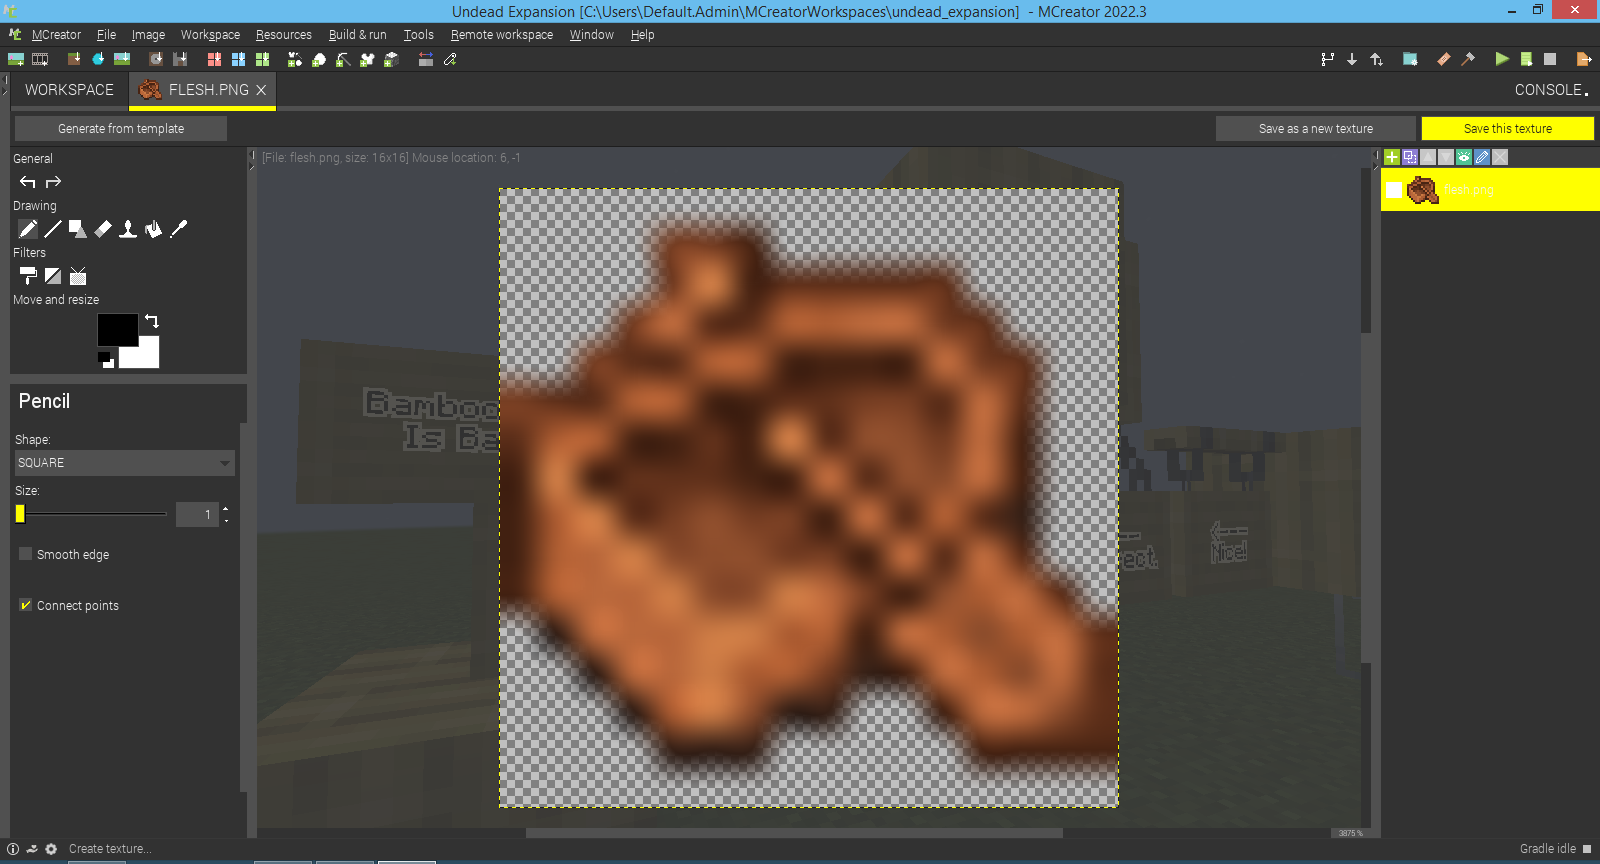Image resolution: width=1600 pixels, height=864 pixels.
Task: Open the HSV noise filter icon
Action: [x=78, y=276]
